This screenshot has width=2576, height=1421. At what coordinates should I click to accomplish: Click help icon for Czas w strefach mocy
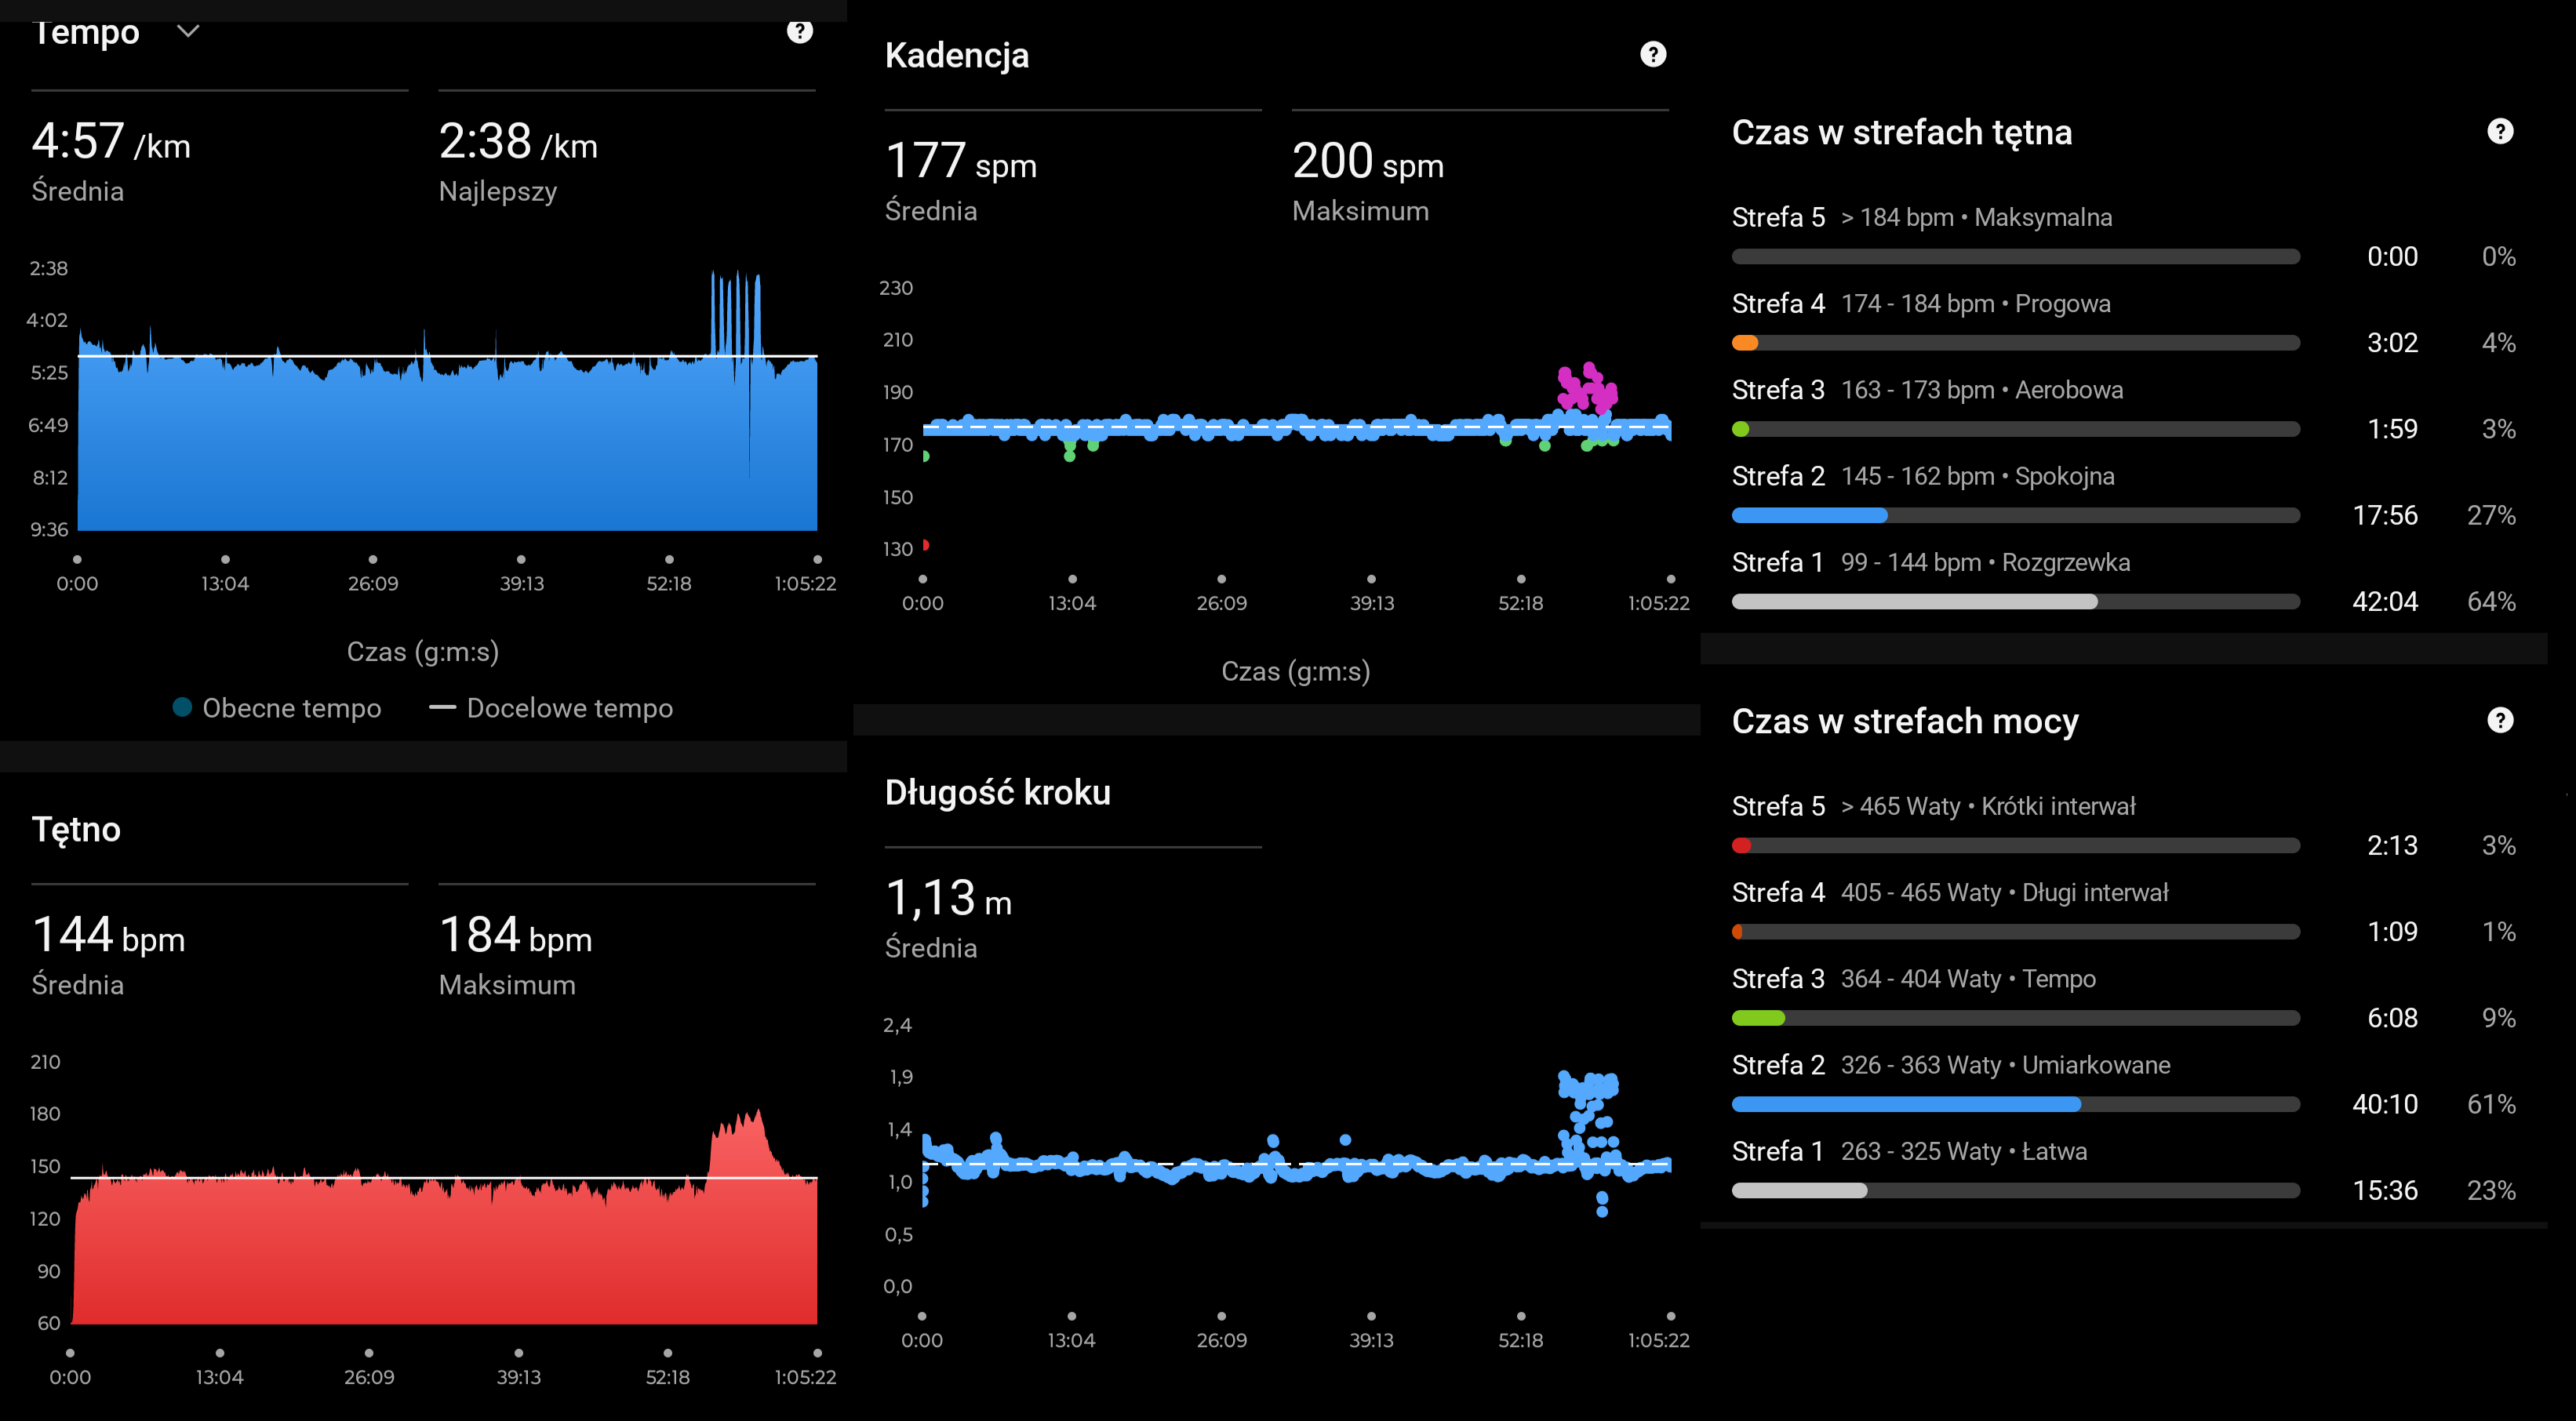[2499, 720]
